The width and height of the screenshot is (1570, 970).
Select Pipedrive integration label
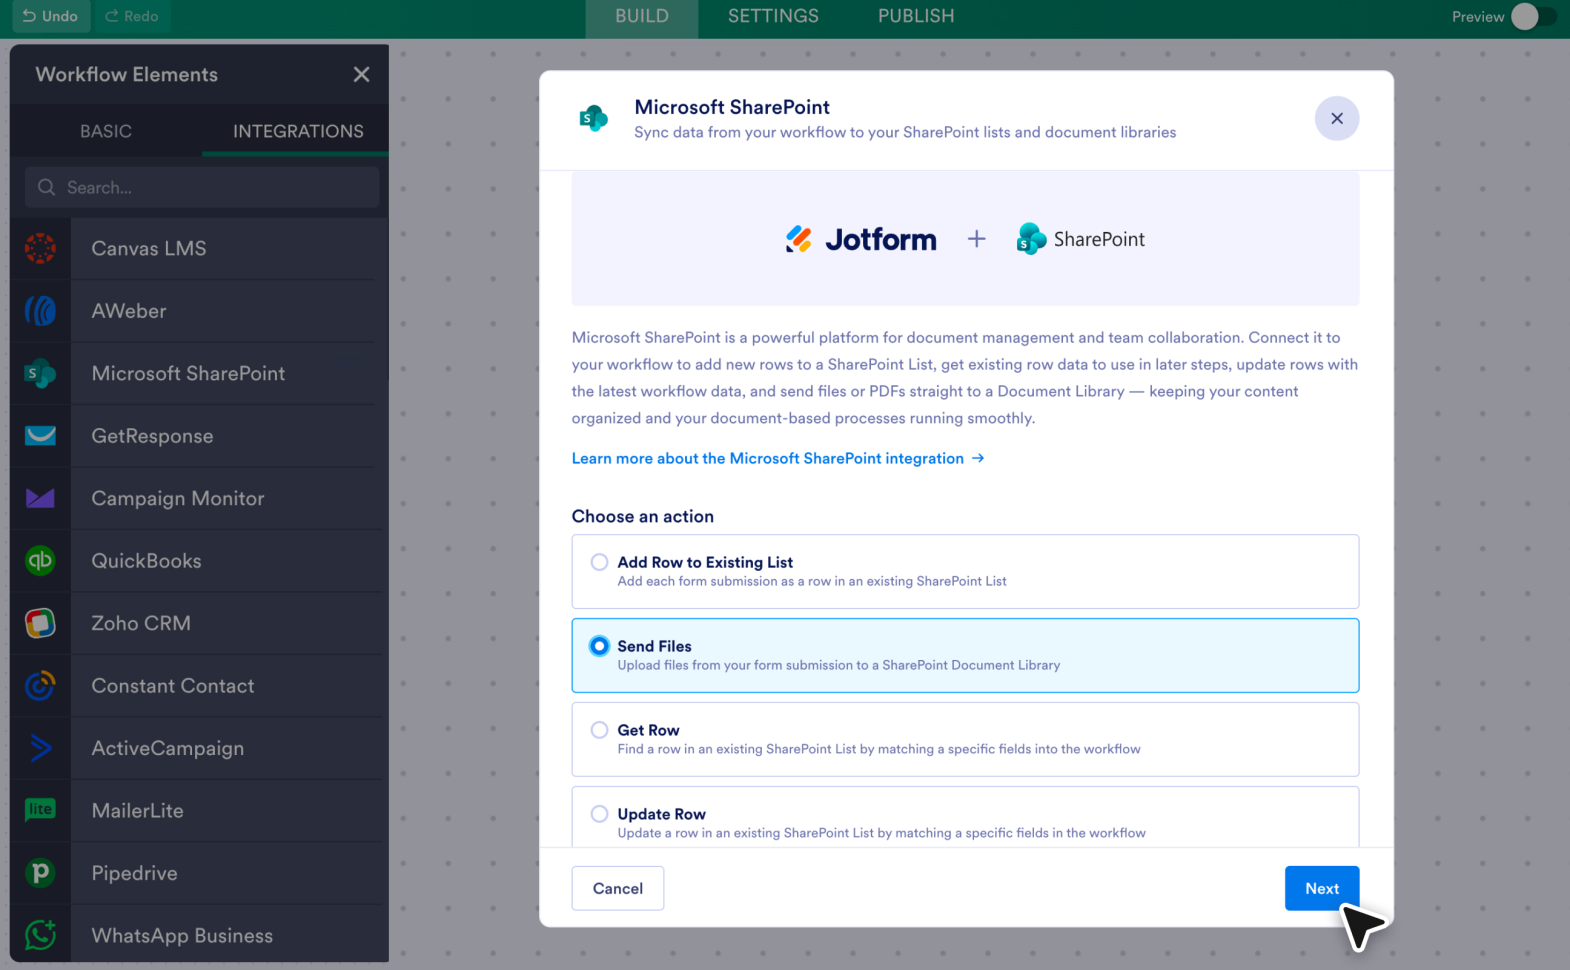pos(134,873)
